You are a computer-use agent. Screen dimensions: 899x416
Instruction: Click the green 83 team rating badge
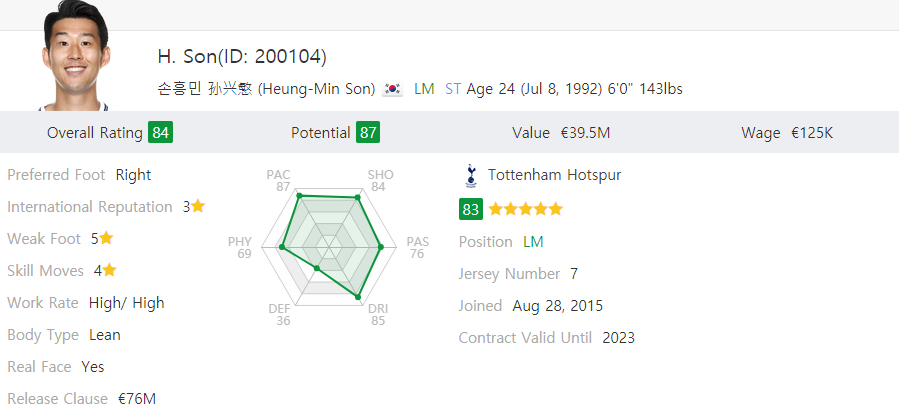point(471,209)
